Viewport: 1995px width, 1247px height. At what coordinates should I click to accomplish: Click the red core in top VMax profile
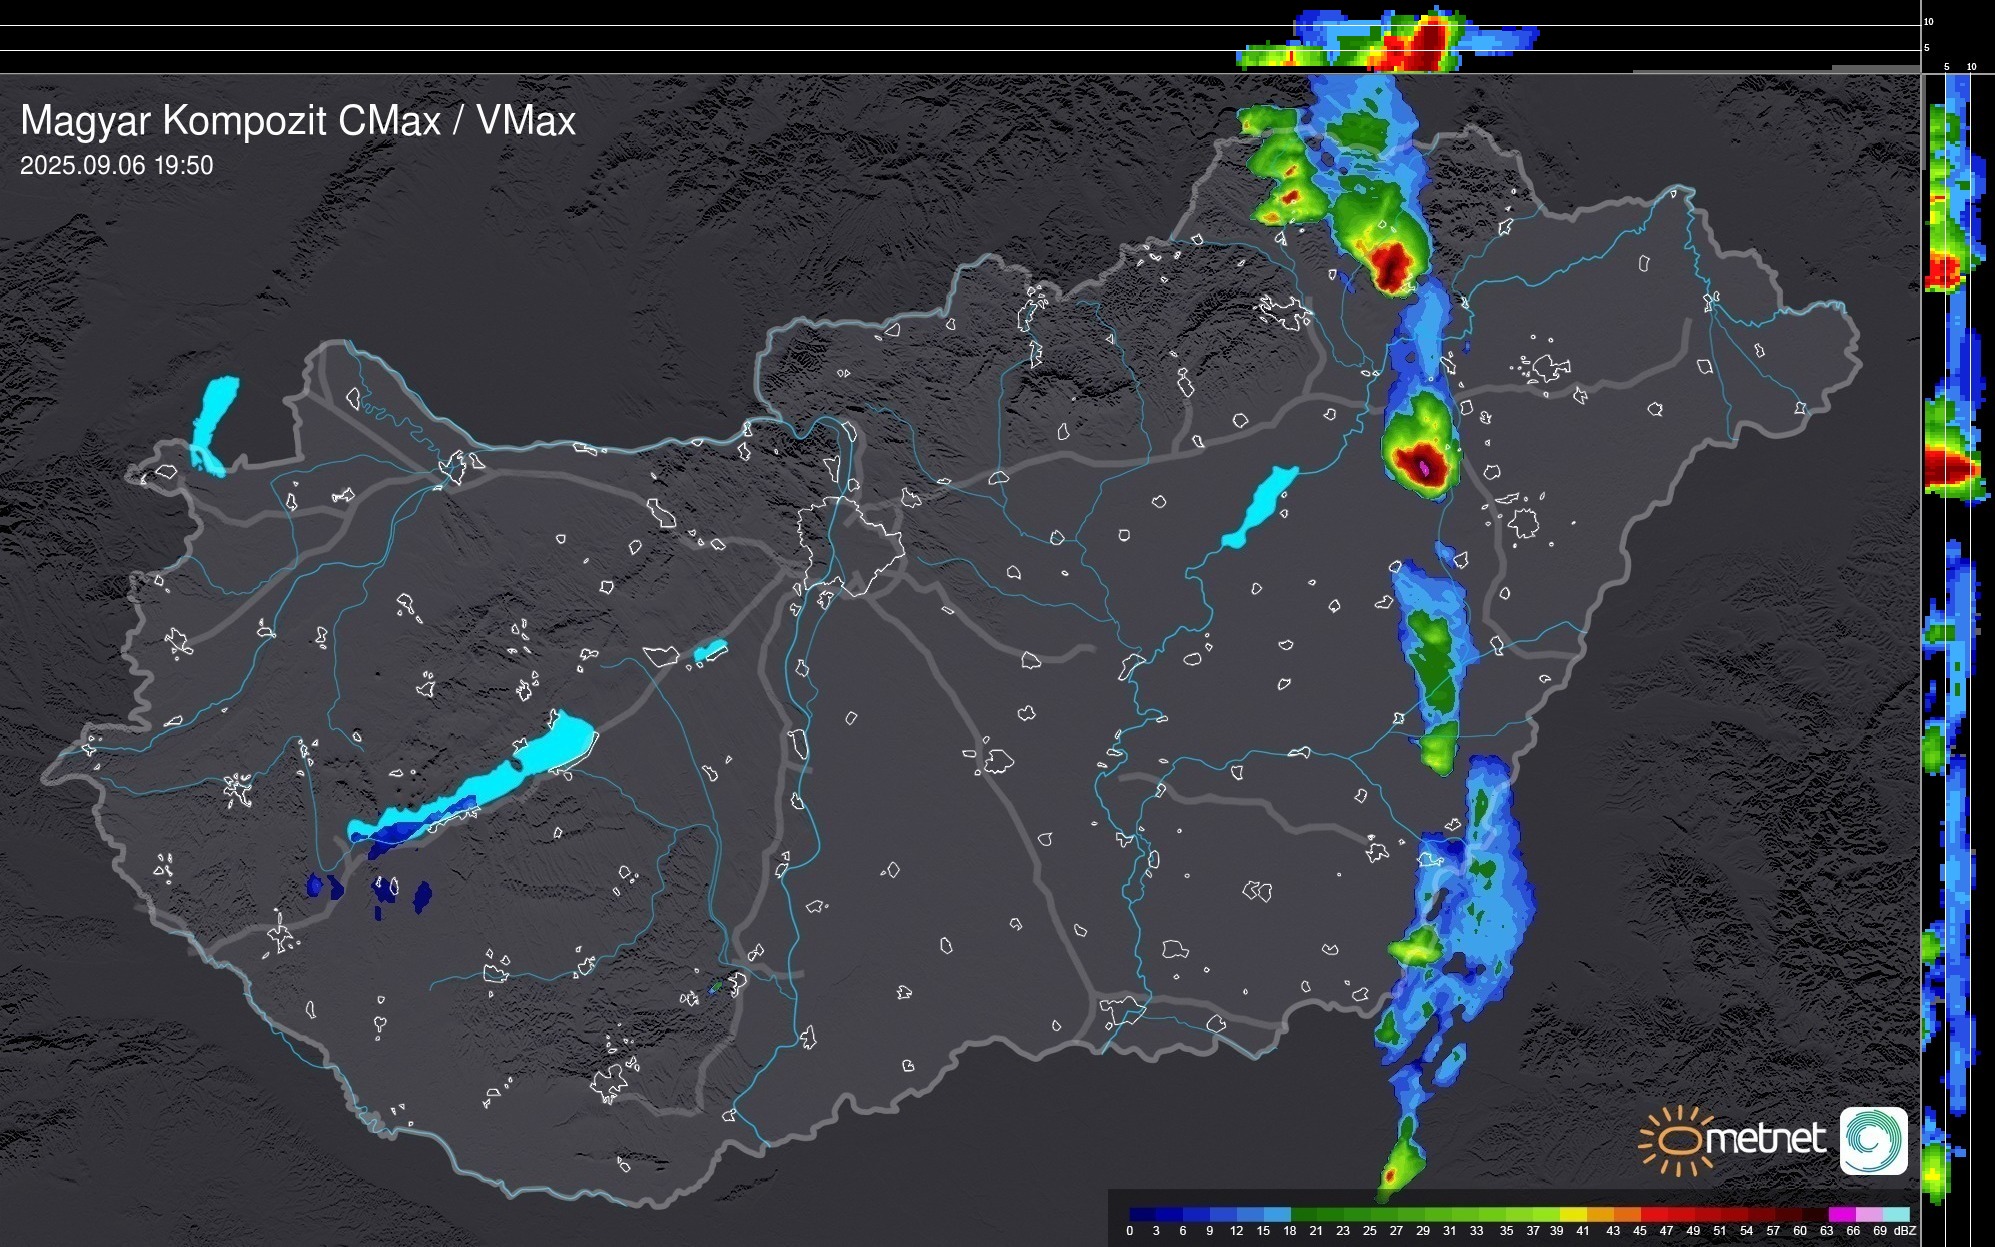point(1428,42)
